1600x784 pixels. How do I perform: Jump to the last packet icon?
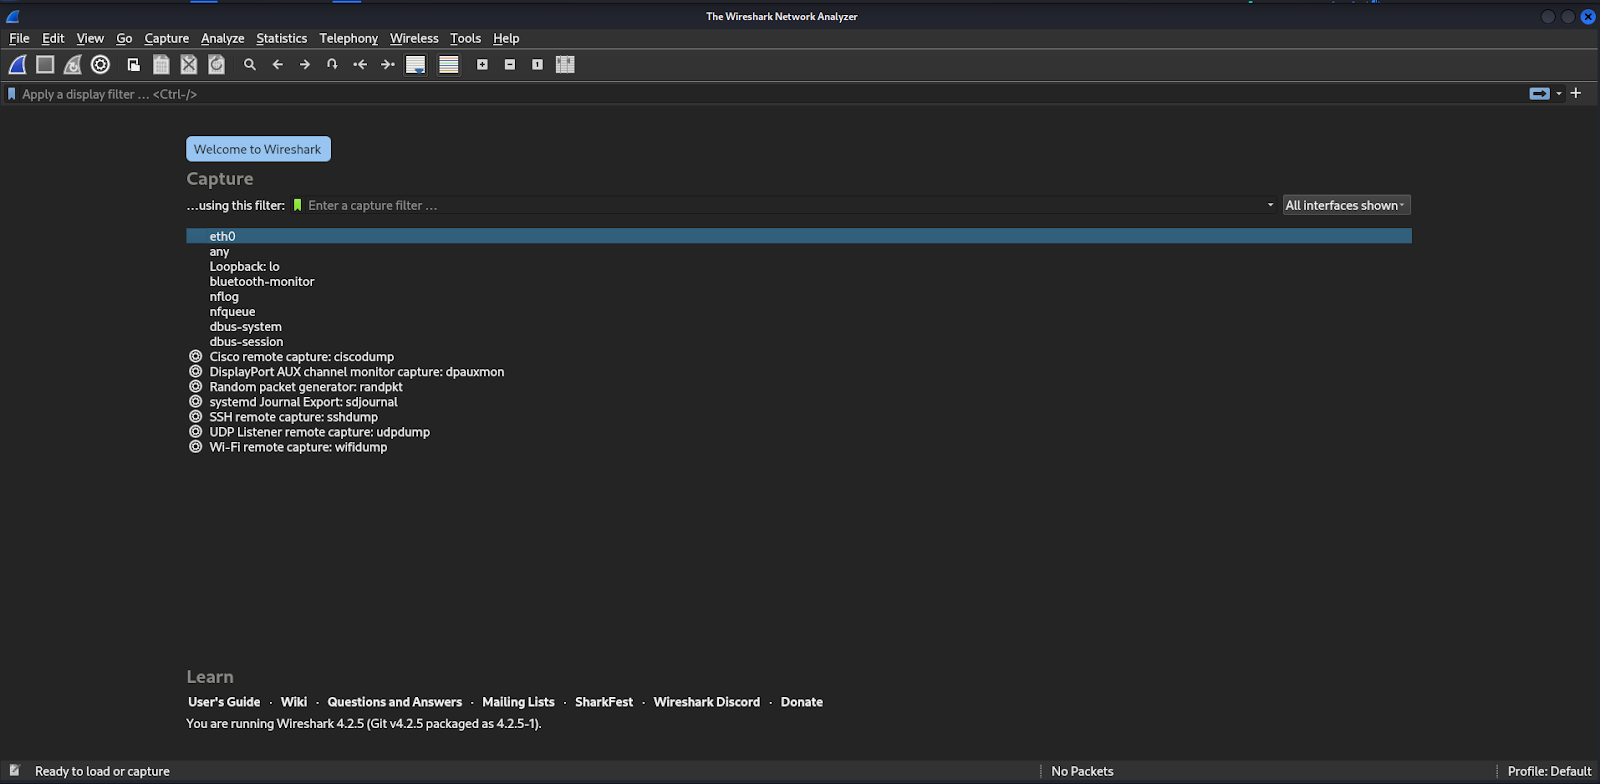[x=388, y=65]
